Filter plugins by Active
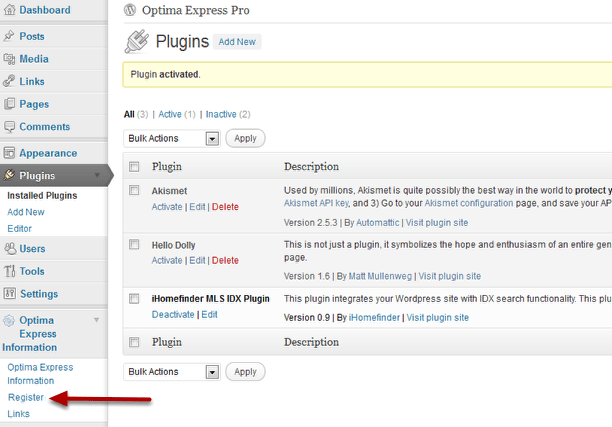 click(x=170, y=114)
